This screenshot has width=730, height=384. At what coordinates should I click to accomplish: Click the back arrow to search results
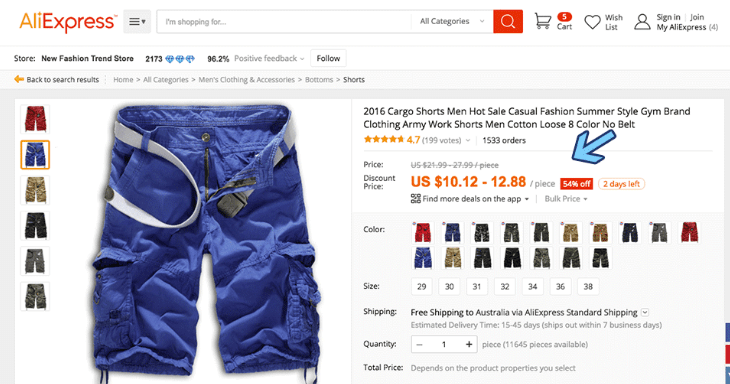[x=19, y=79]
